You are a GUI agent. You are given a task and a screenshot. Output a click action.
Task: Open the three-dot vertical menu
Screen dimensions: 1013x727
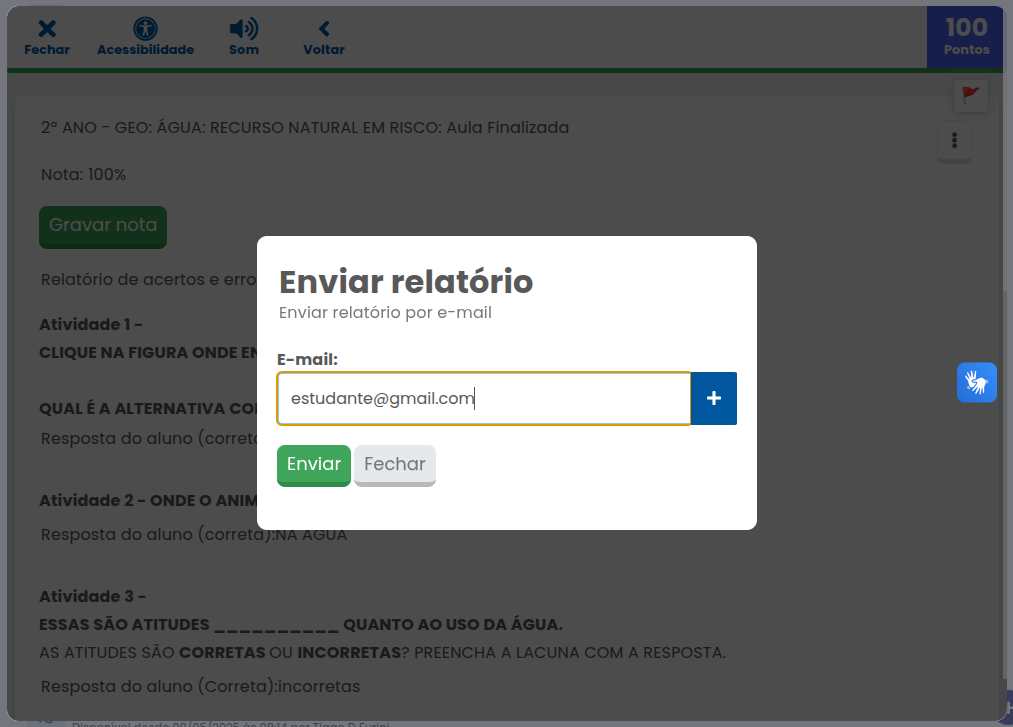(954, 140)
